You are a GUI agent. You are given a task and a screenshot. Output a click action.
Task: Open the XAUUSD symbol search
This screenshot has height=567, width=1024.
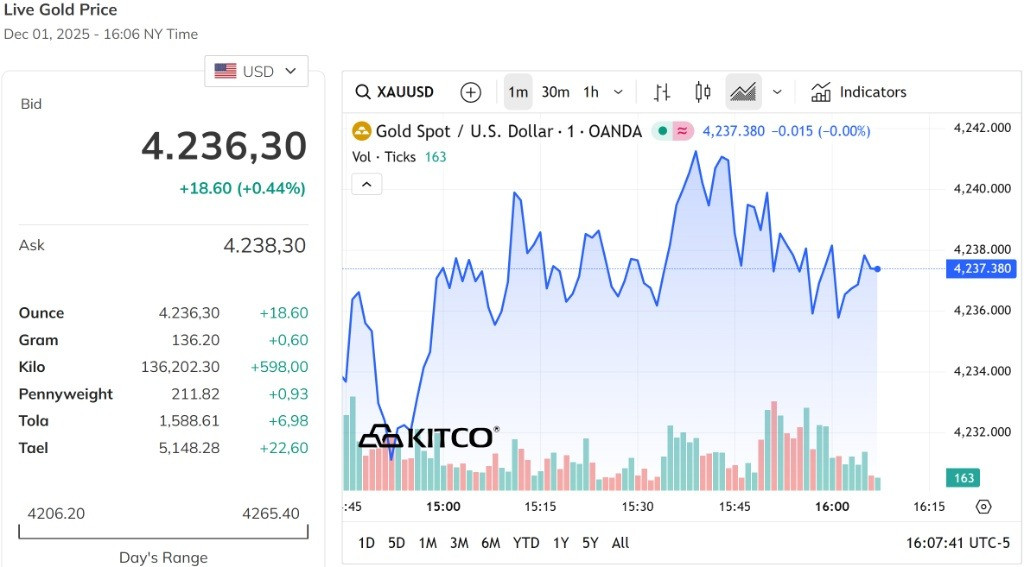tap(394, 92)
